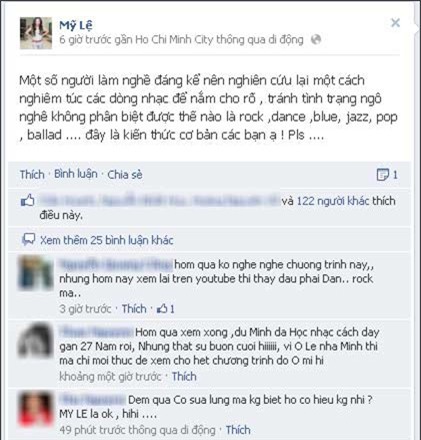Click the comment bubble icon beside Xem thêm
This screenshot has height=440, width=421.
pos(28,240)
